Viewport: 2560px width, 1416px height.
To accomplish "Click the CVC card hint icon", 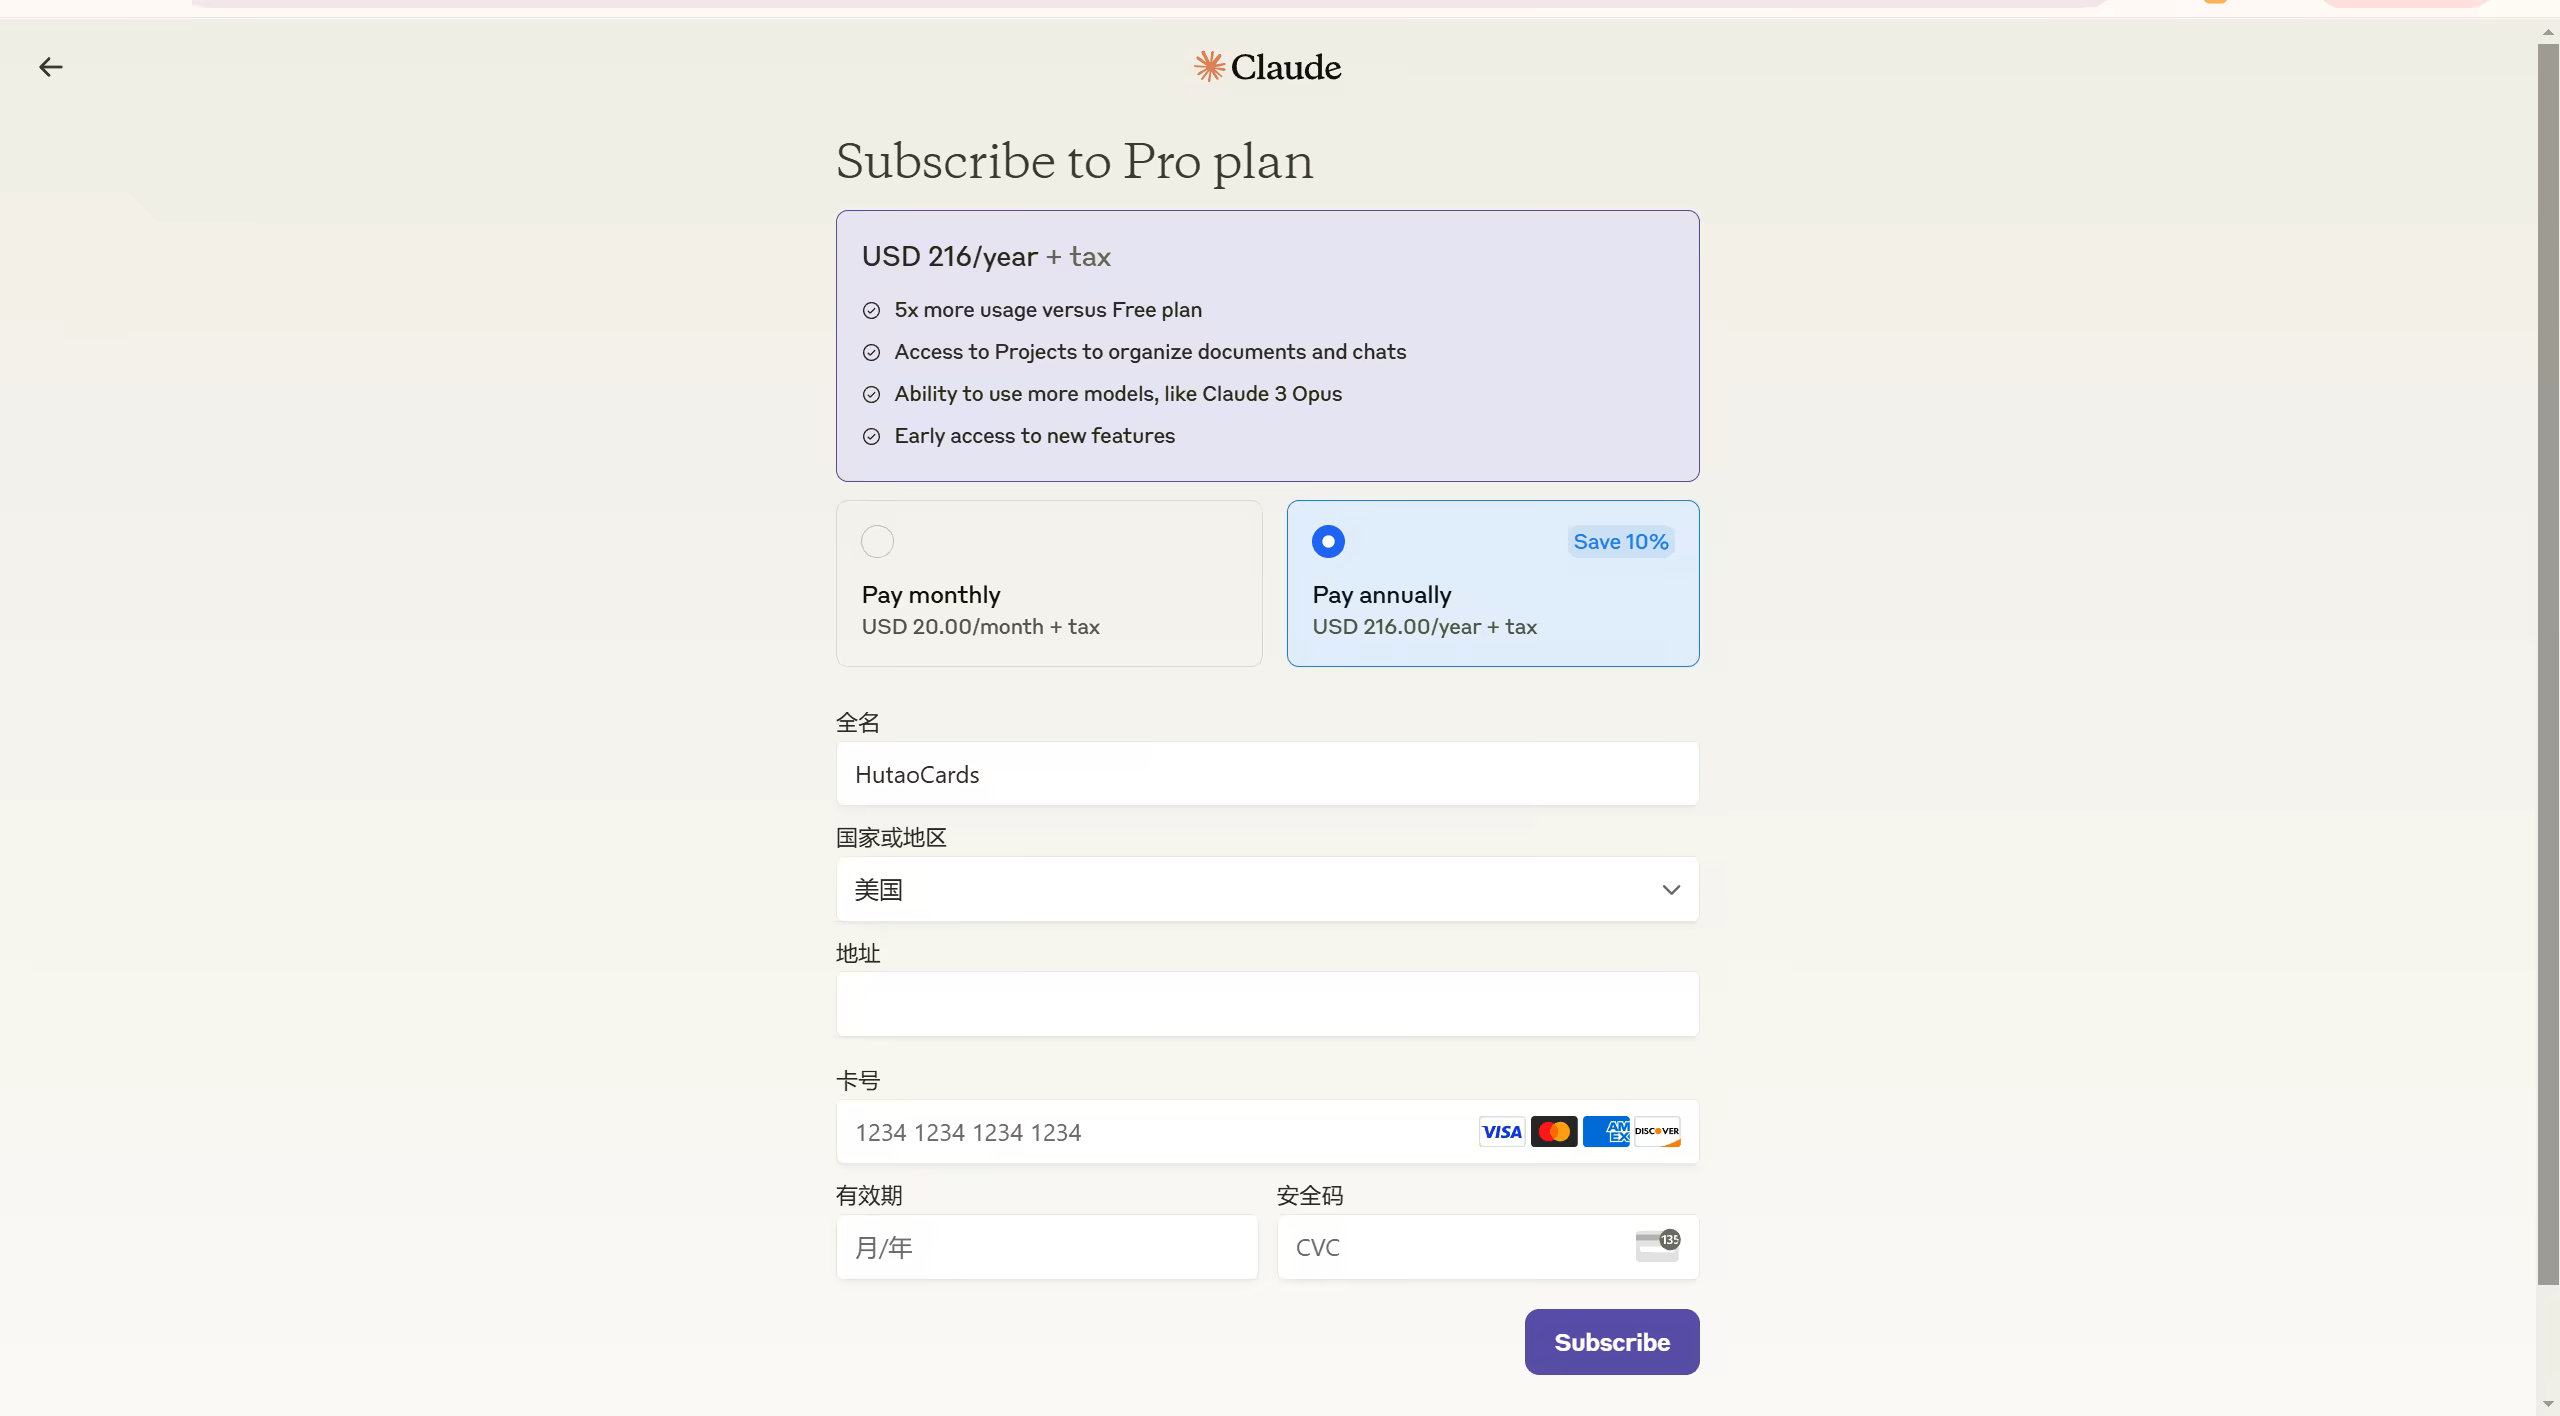I will coord(1657,1246).
